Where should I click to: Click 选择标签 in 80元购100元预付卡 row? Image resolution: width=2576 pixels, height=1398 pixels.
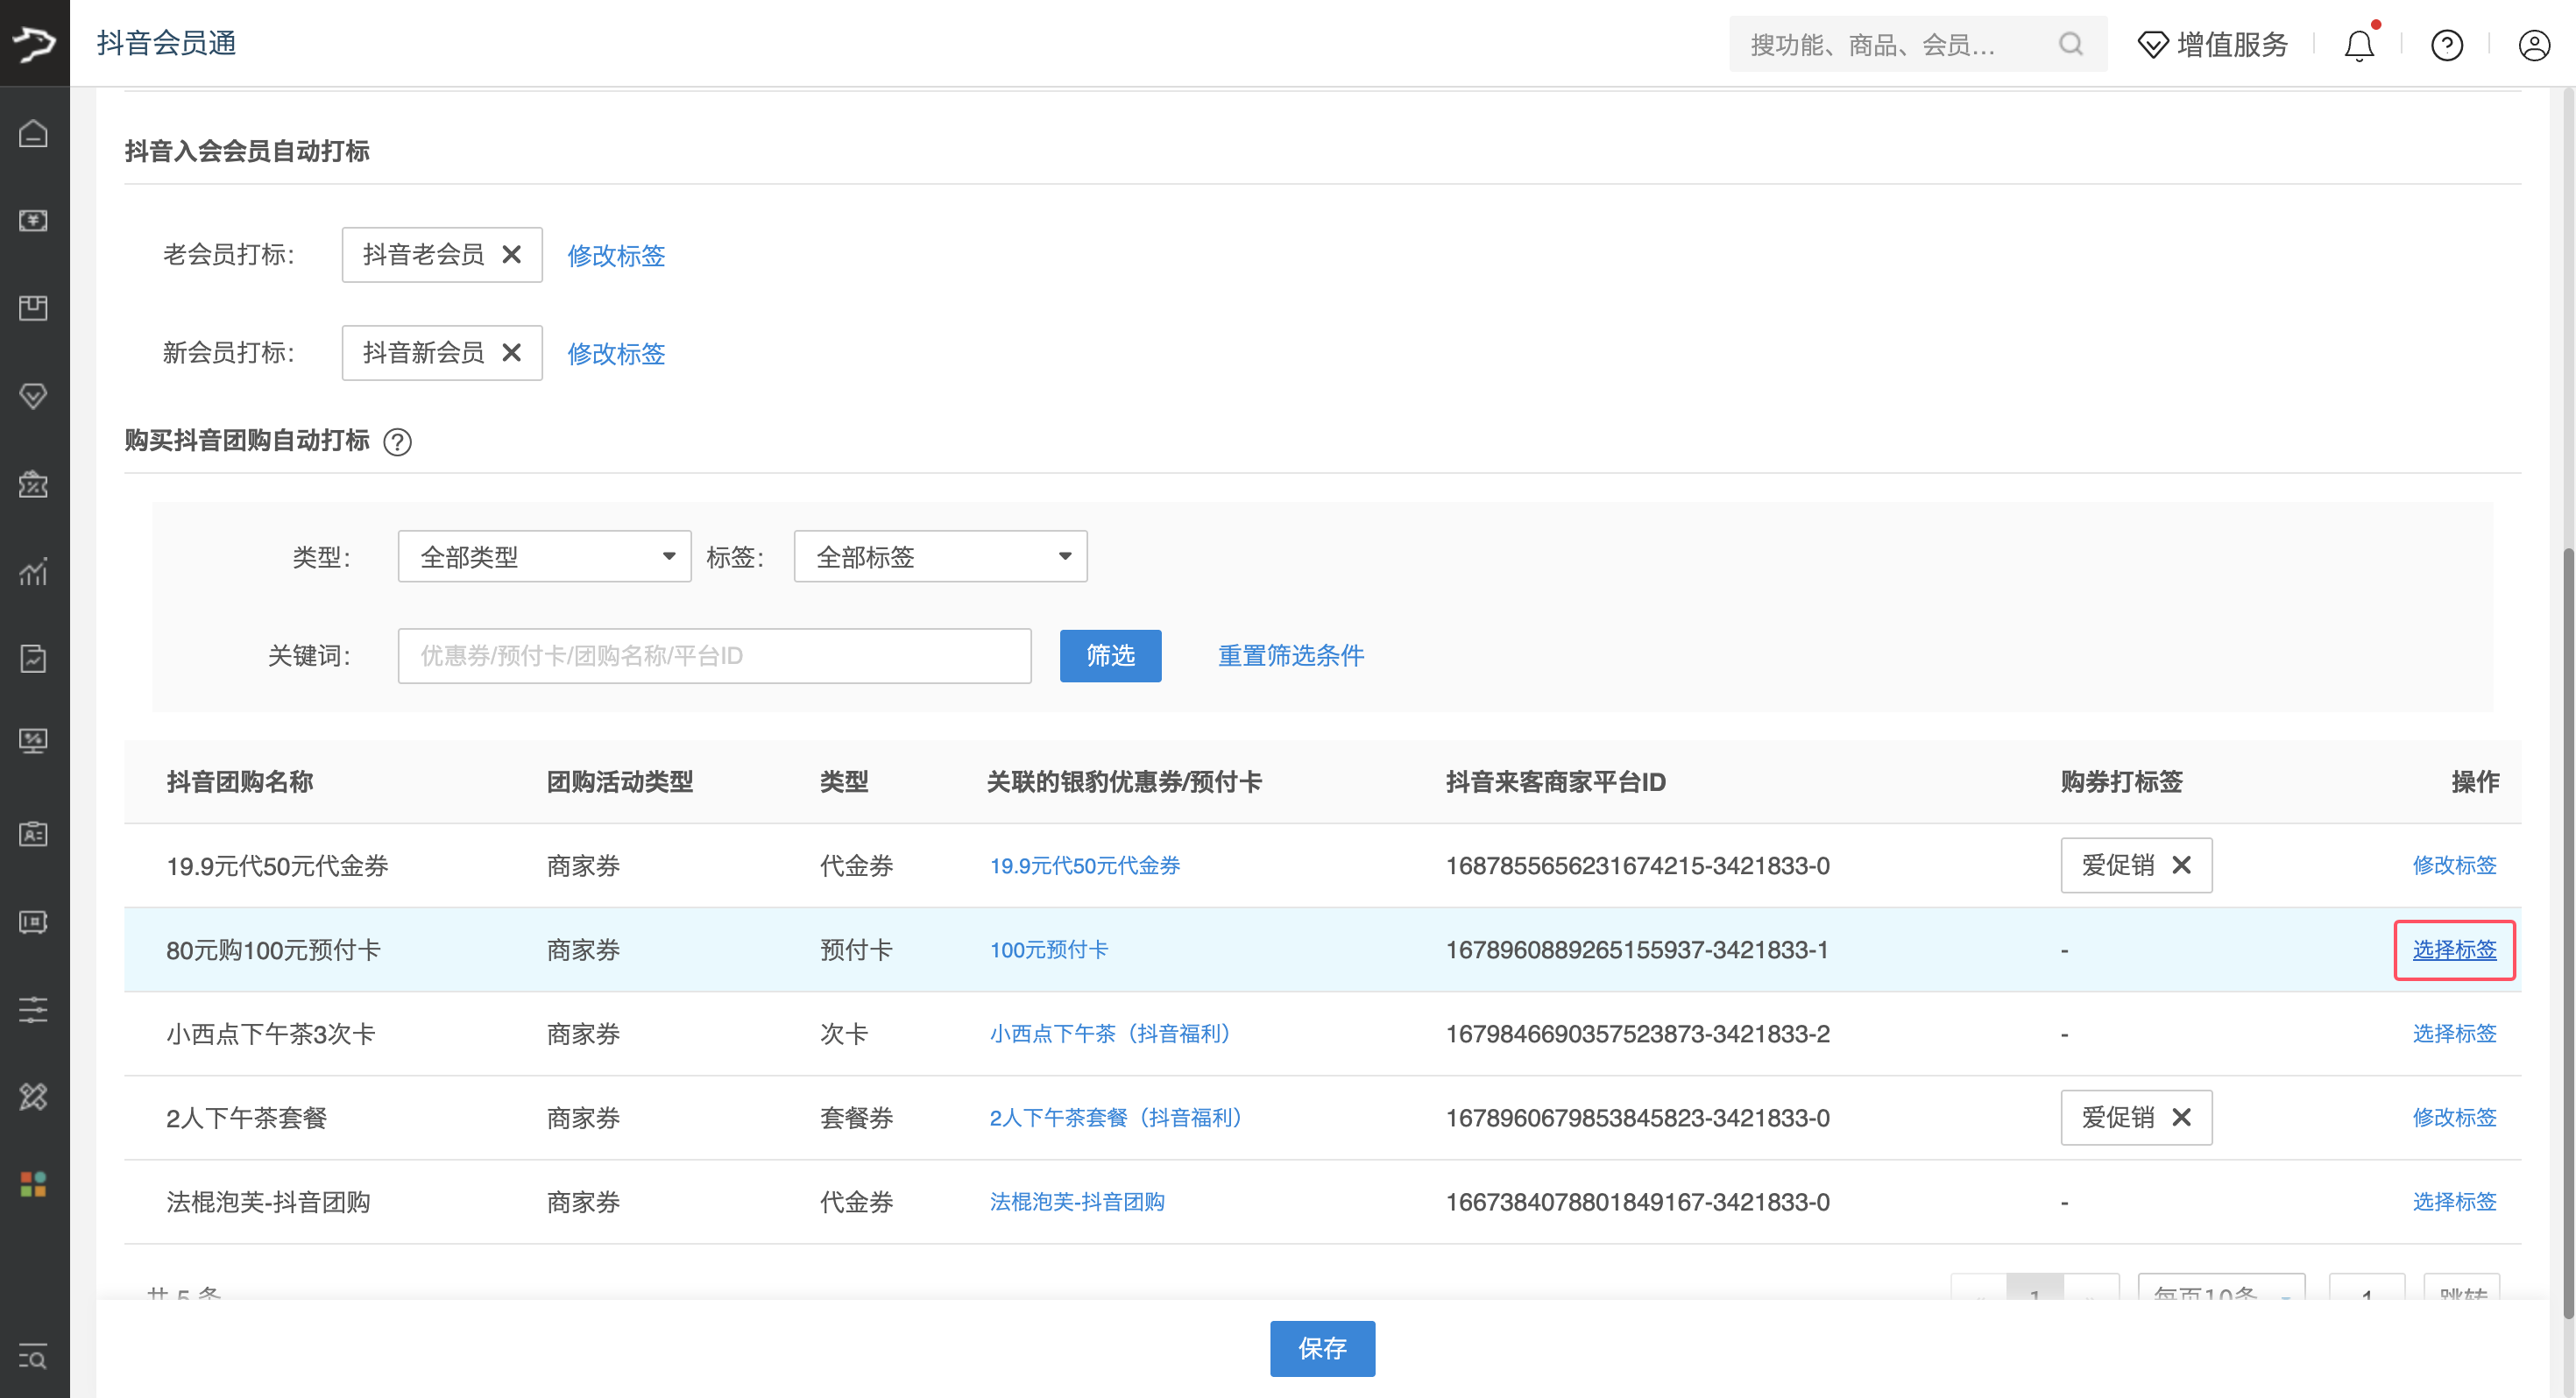[2454, 950]
